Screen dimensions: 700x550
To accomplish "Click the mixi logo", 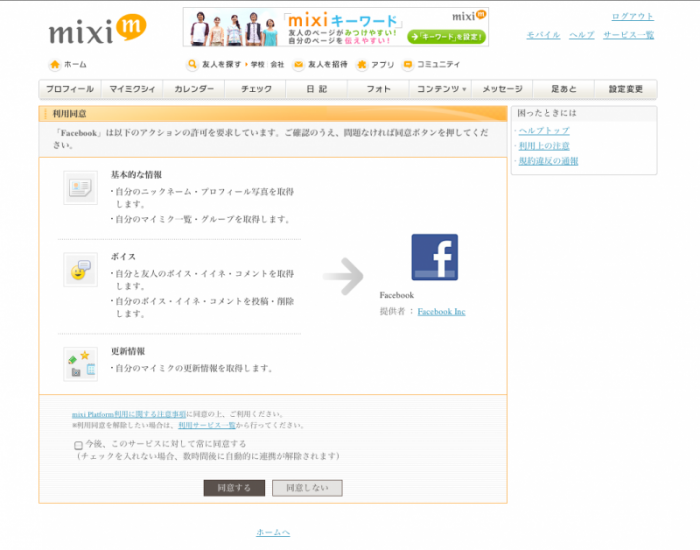I will pos(97,29).
